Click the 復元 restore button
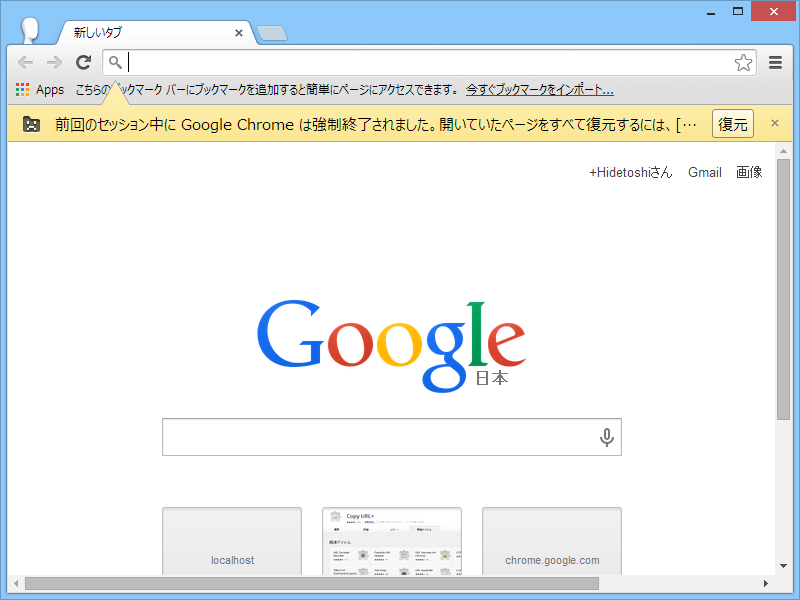Screen dimensions: 800x600 click(733, 124)
